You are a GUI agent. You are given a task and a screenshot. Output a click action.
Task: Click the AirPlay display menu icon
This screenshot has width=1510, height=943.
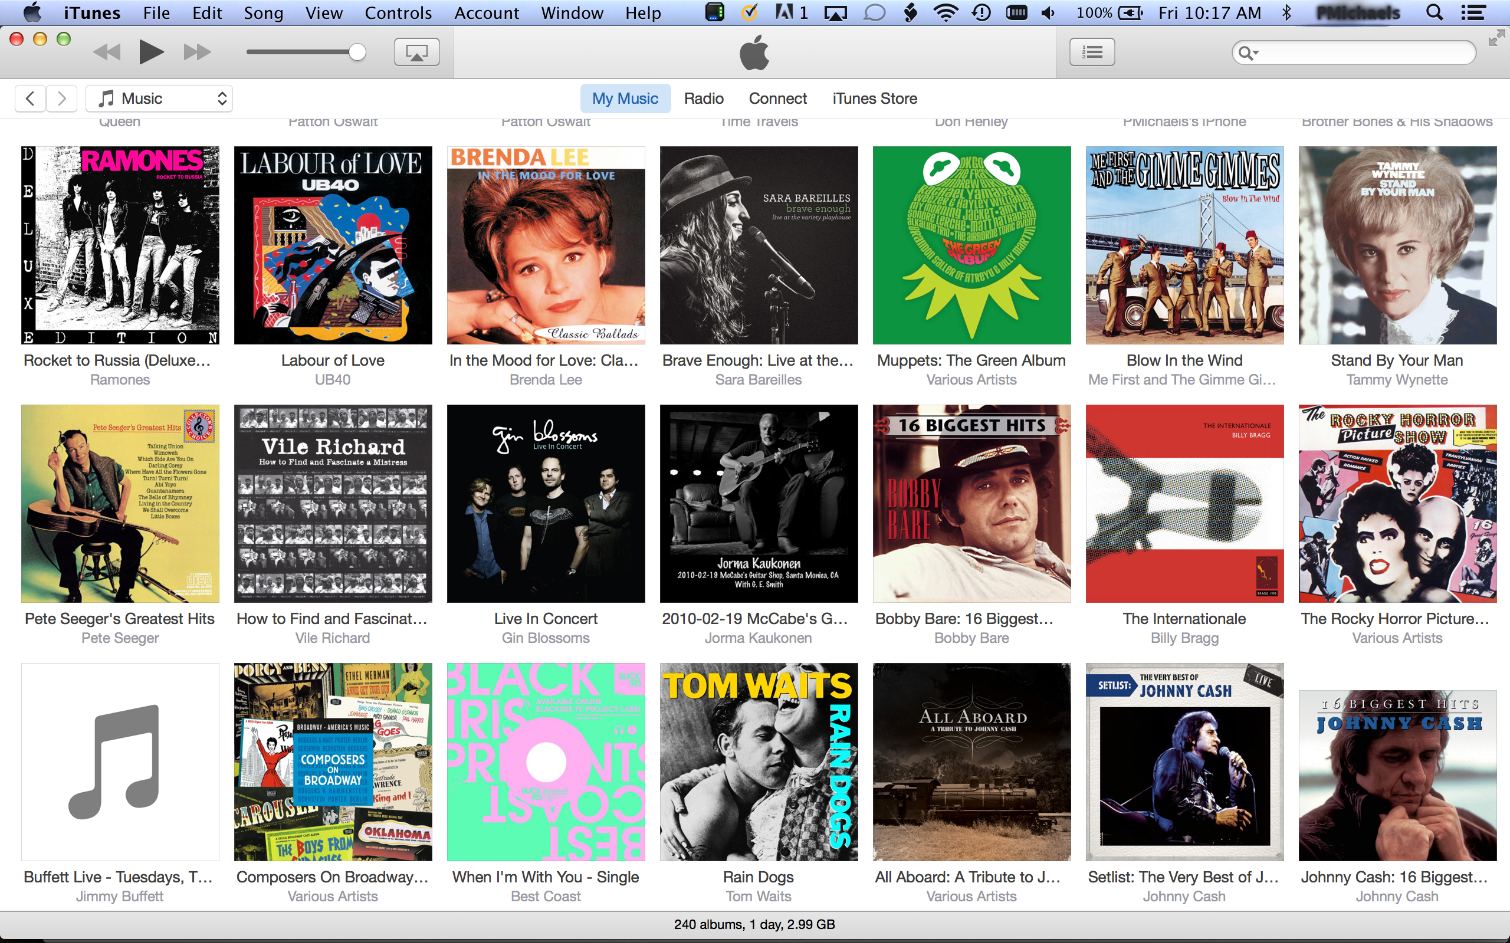(x=835, y=13)
